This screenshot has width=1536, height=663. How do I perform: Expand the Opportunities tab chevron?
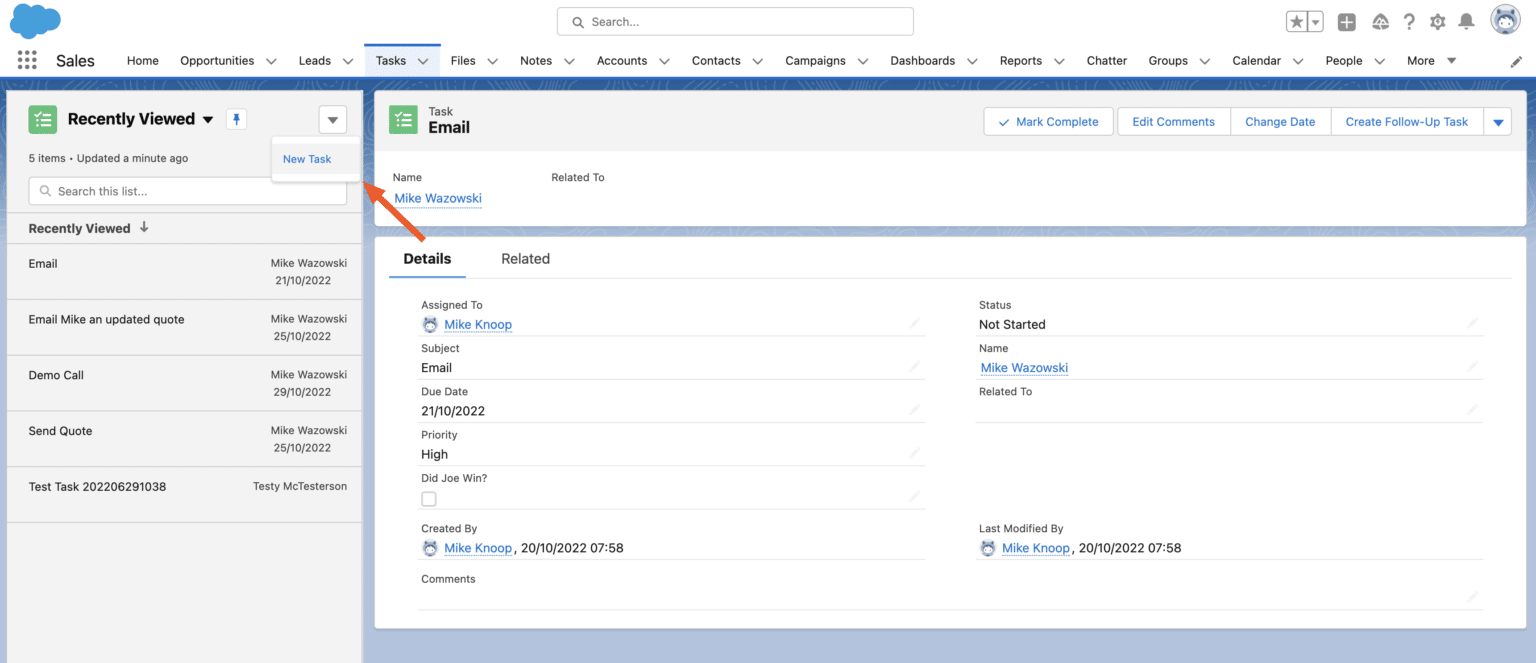click(271, 60)
